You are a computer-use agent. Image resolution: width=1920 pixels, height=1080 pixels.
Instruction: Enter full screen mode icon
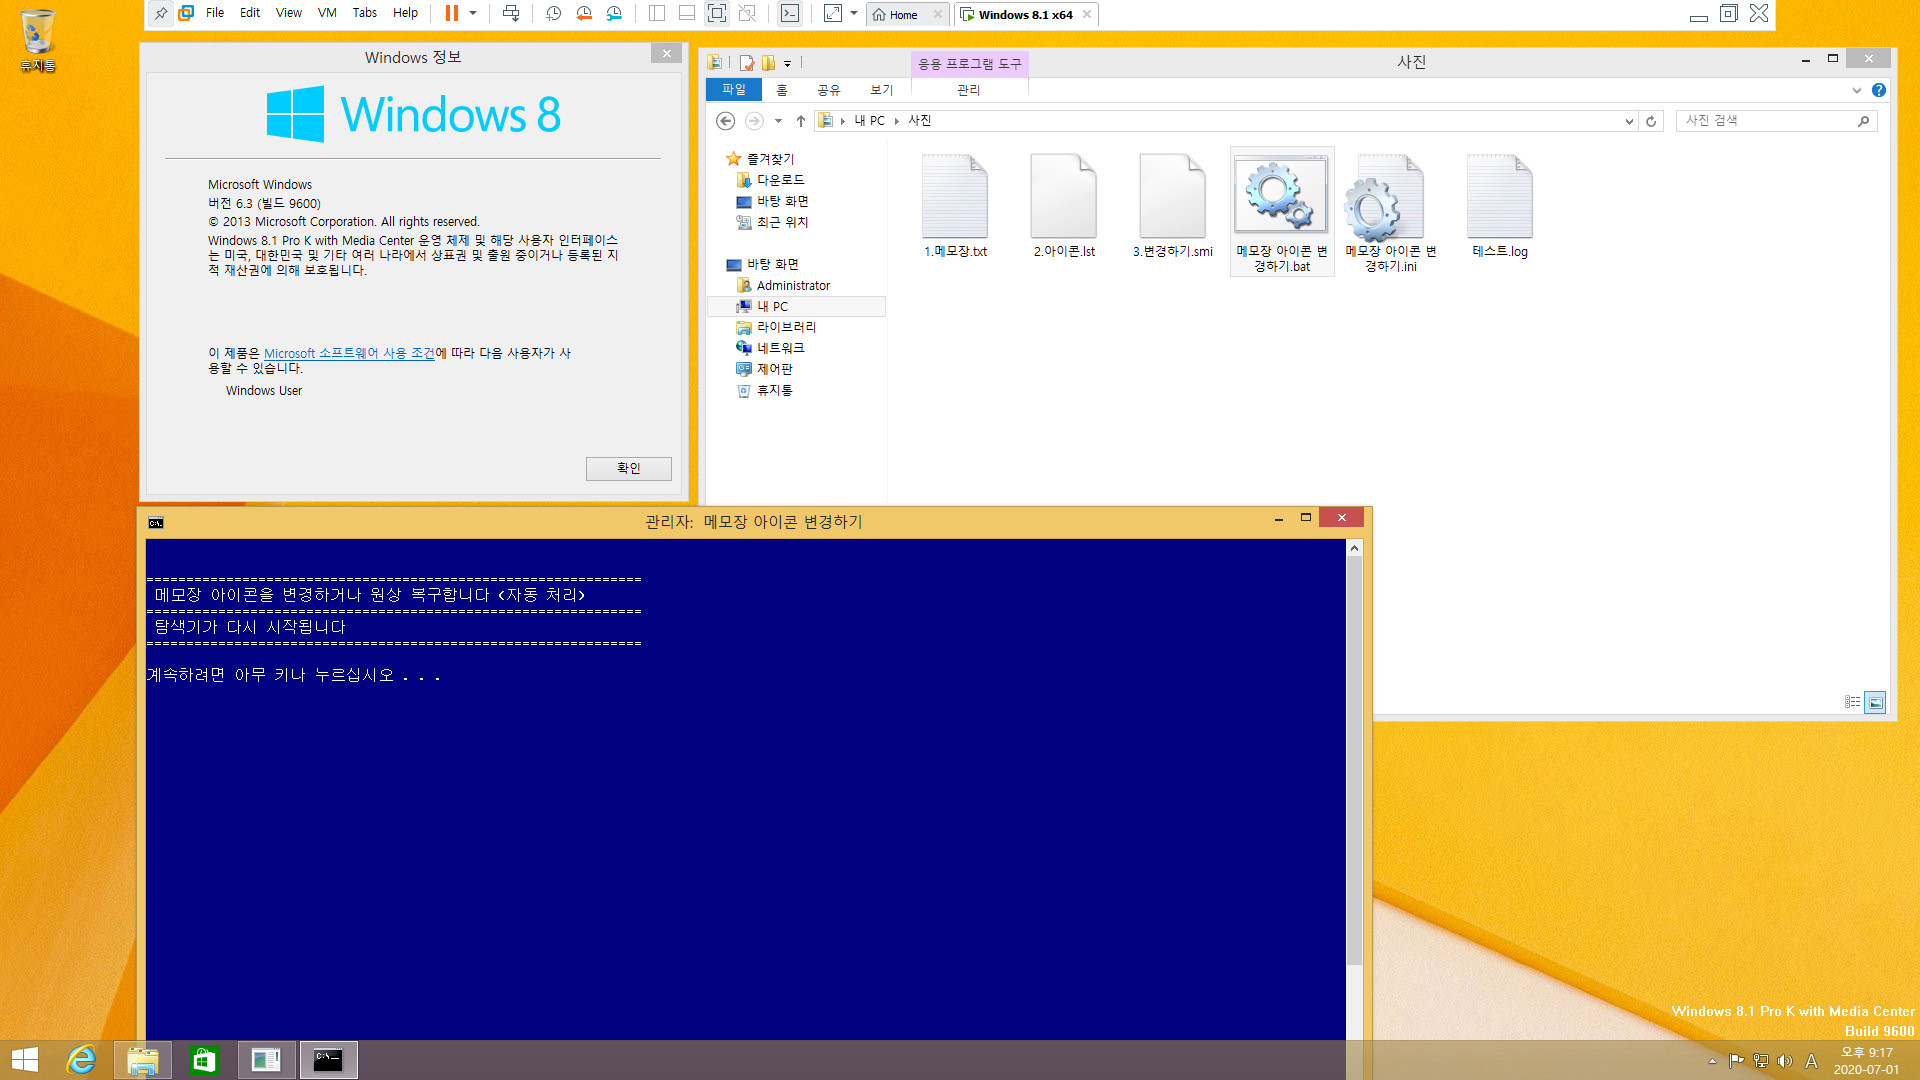[717, 13]
